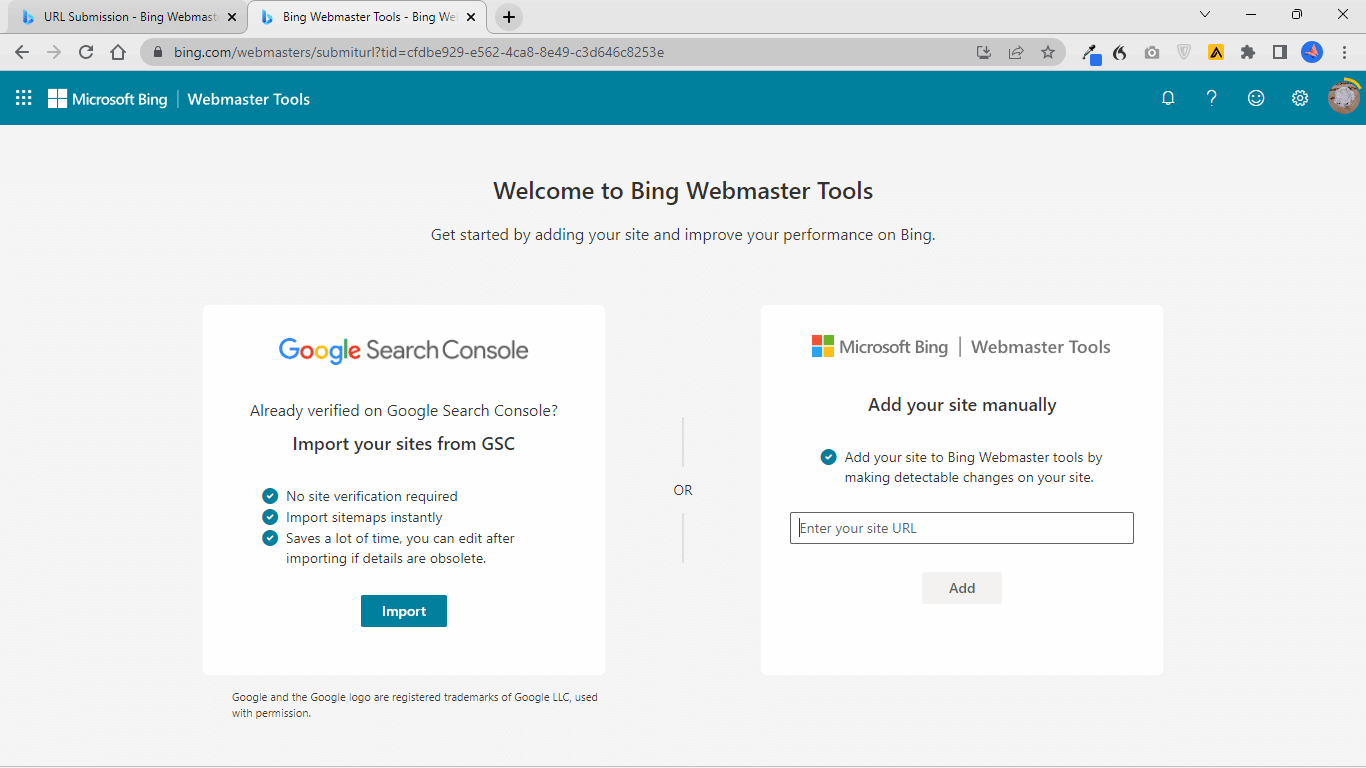Select the checkmark beside No site verification required
Image resolution: width=1366 pixels, height=768 pixels.
click(x=270, y=496)
